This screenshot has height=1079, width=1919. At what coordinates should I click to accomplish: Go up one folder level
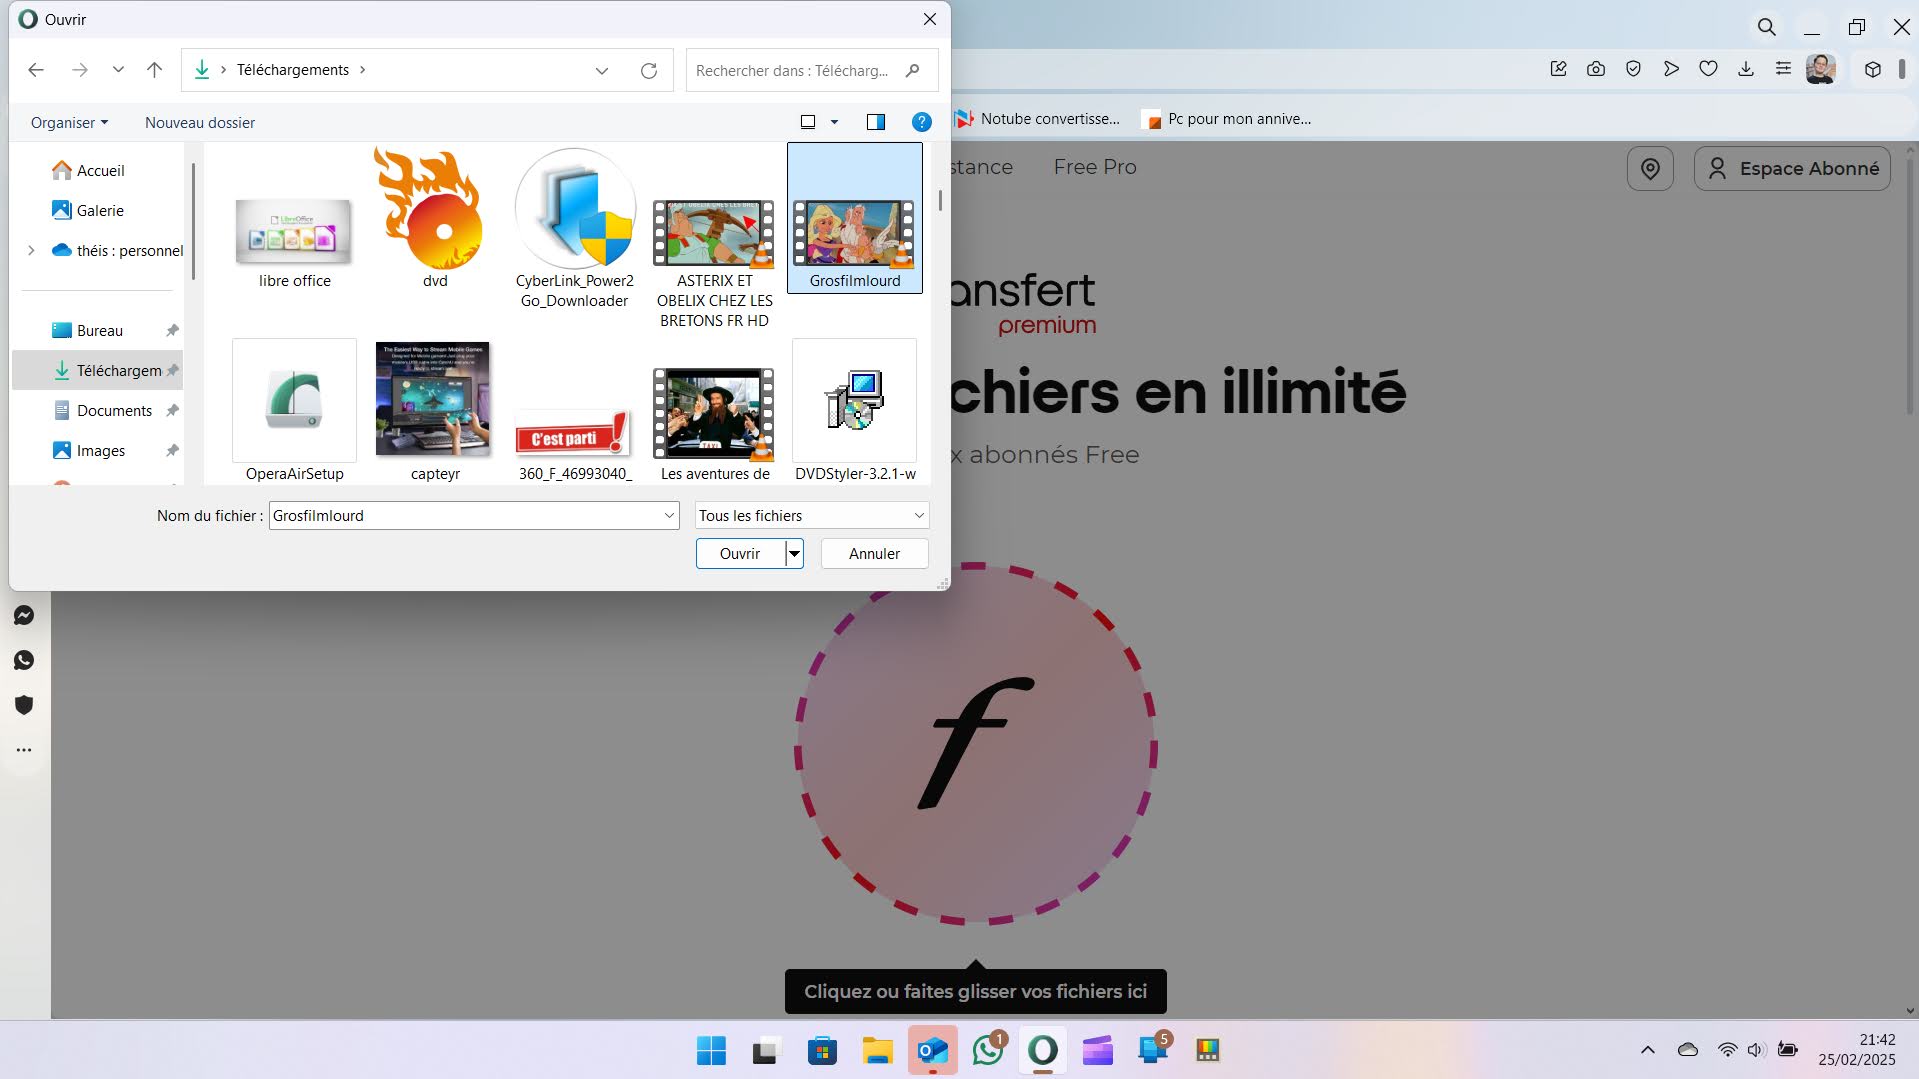[x=154, y=70]
